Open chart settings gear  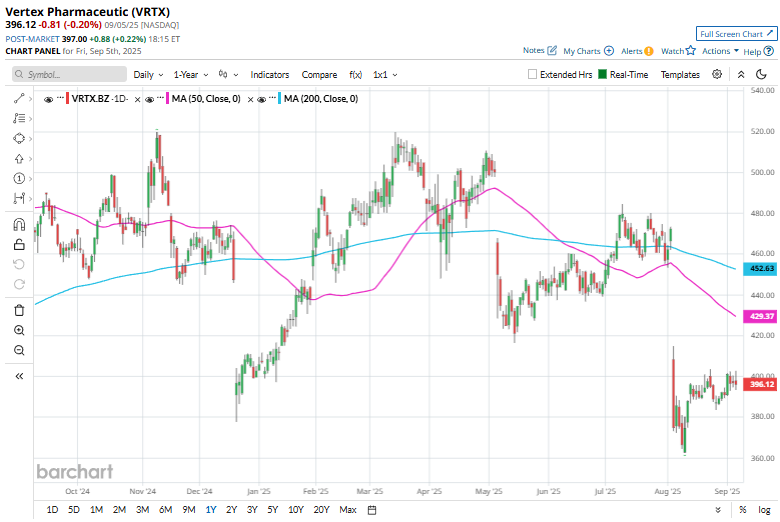click(x=717, y=74)
